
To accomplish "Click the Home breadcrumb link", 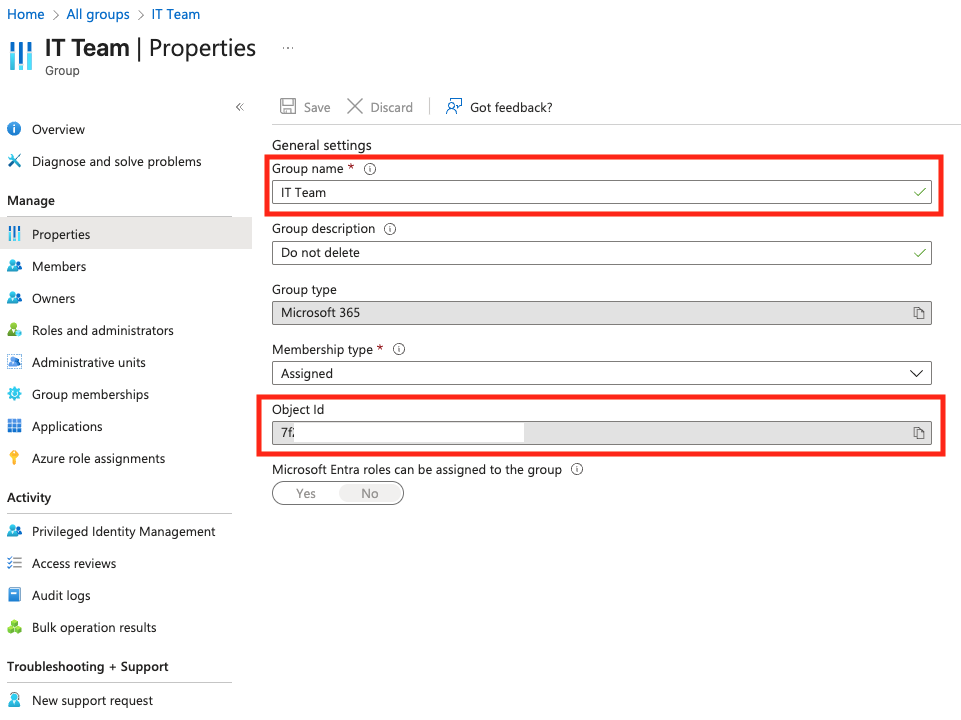I will tap(26, 14).
